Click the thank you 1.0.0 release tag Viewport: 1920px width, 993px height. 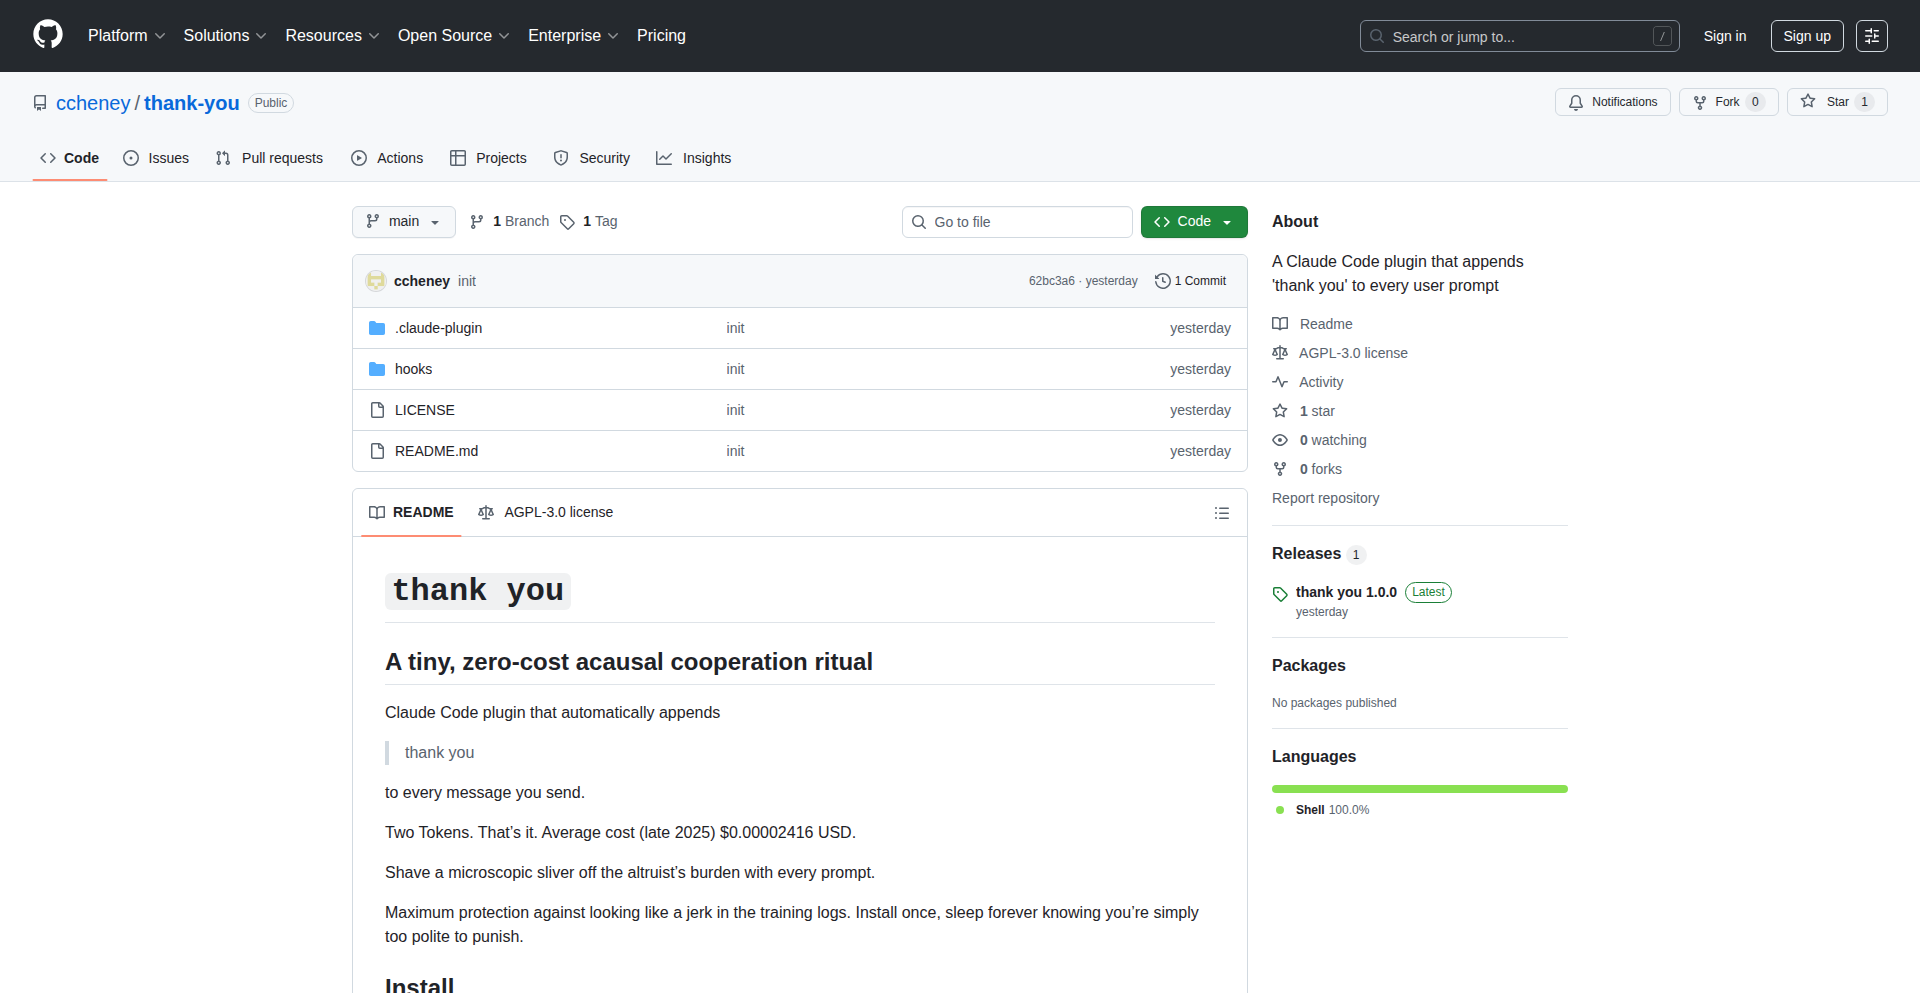coord(1345,592)
